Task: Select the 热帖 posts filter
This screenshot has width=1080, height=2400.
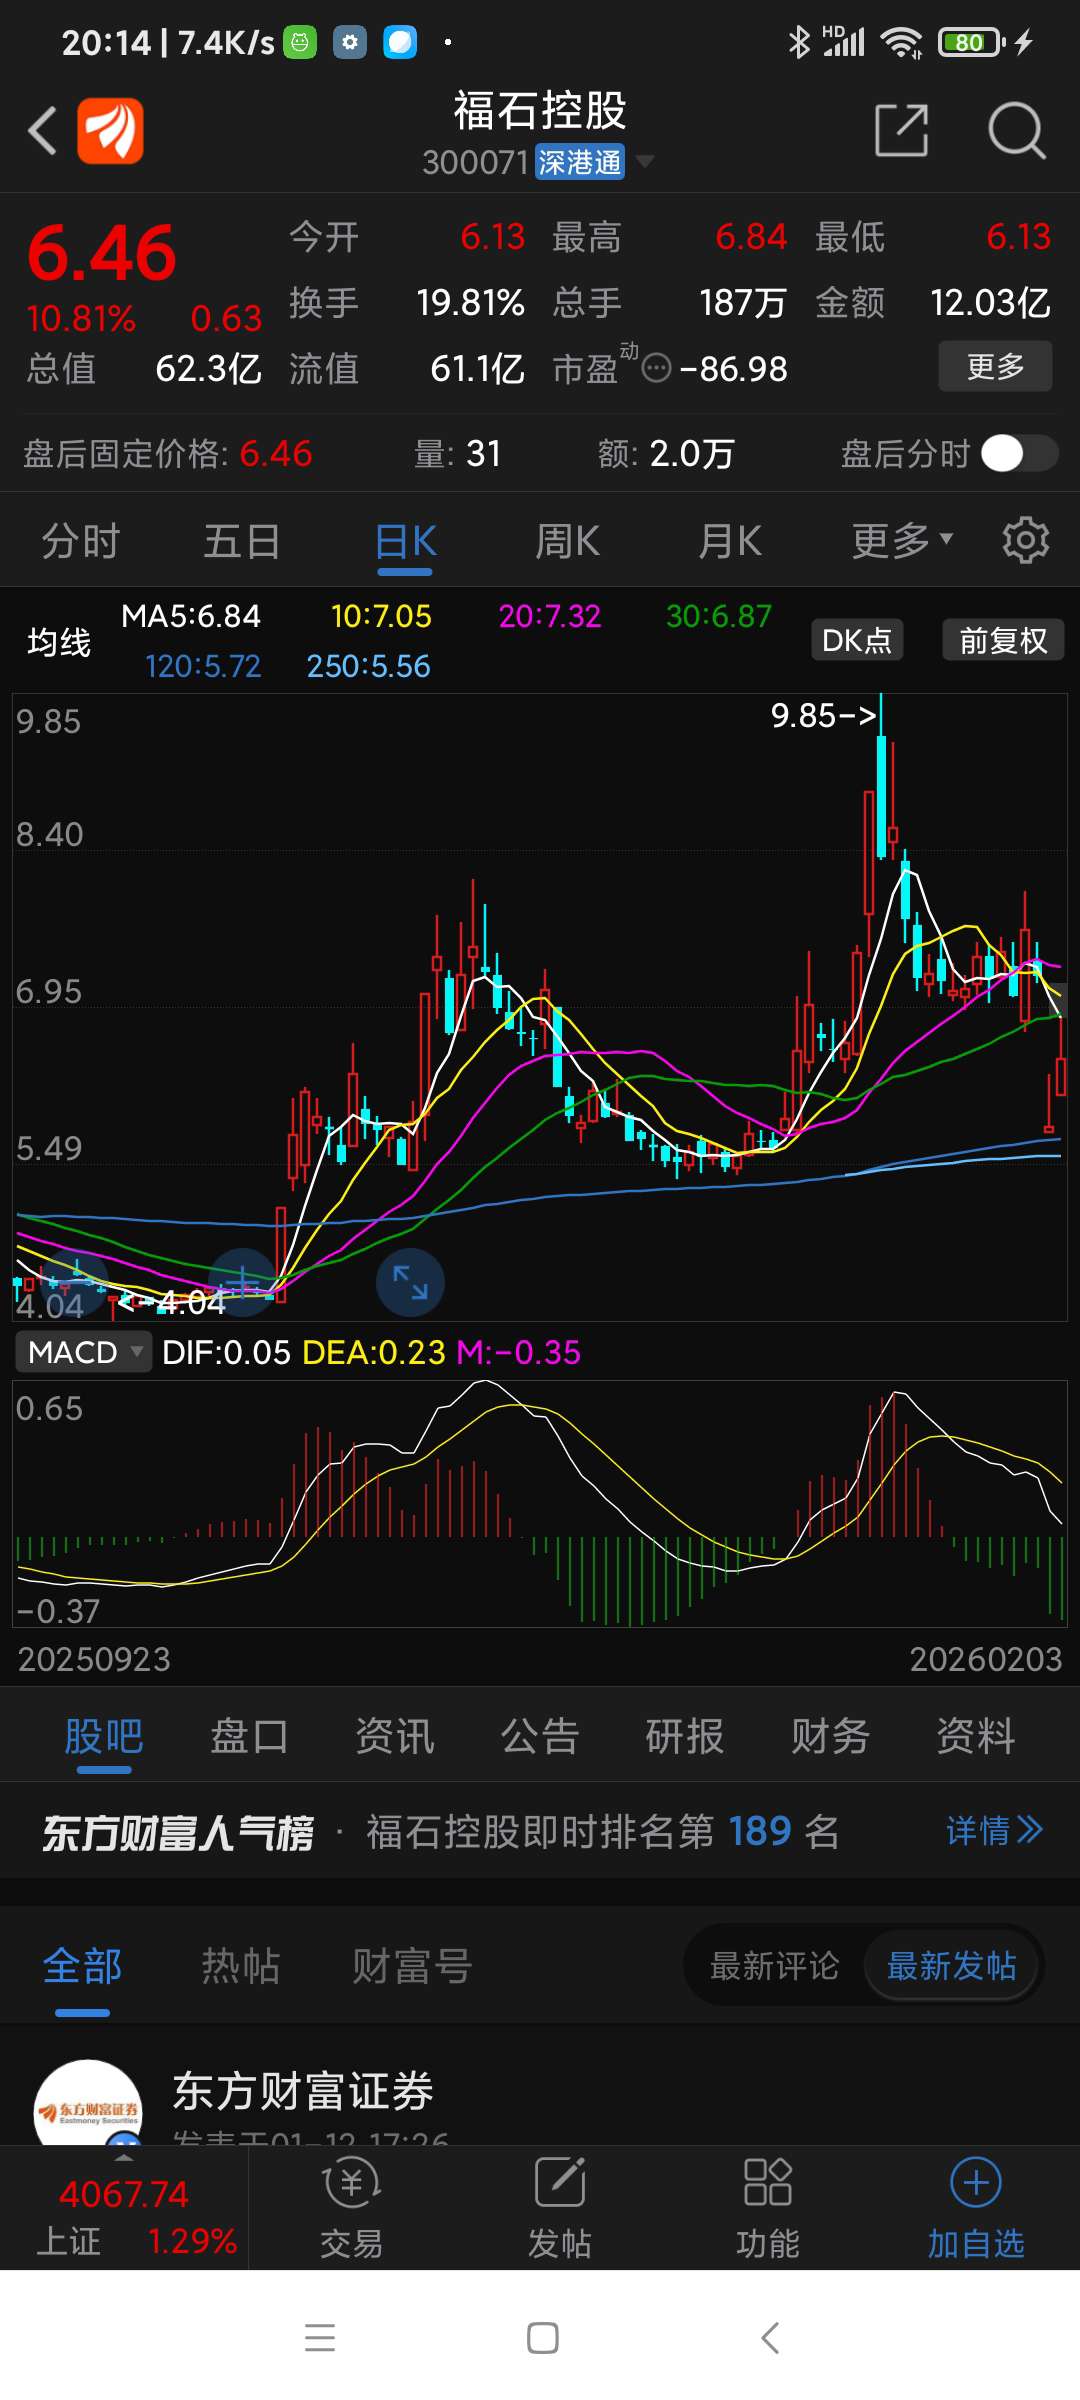Action: point(240,1966)
